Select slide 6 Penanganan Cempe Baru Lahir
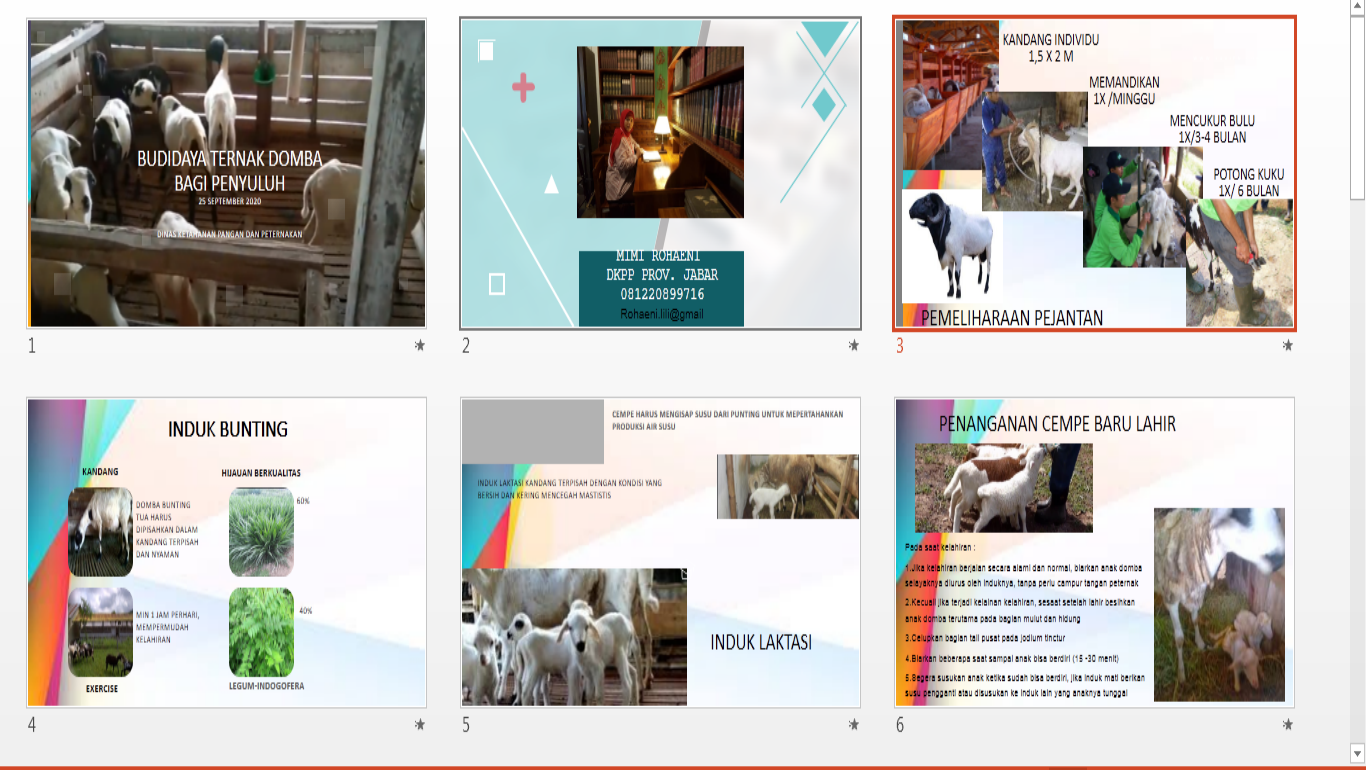Screen dimensions: 1366x770 click(x=1094, y=553)
